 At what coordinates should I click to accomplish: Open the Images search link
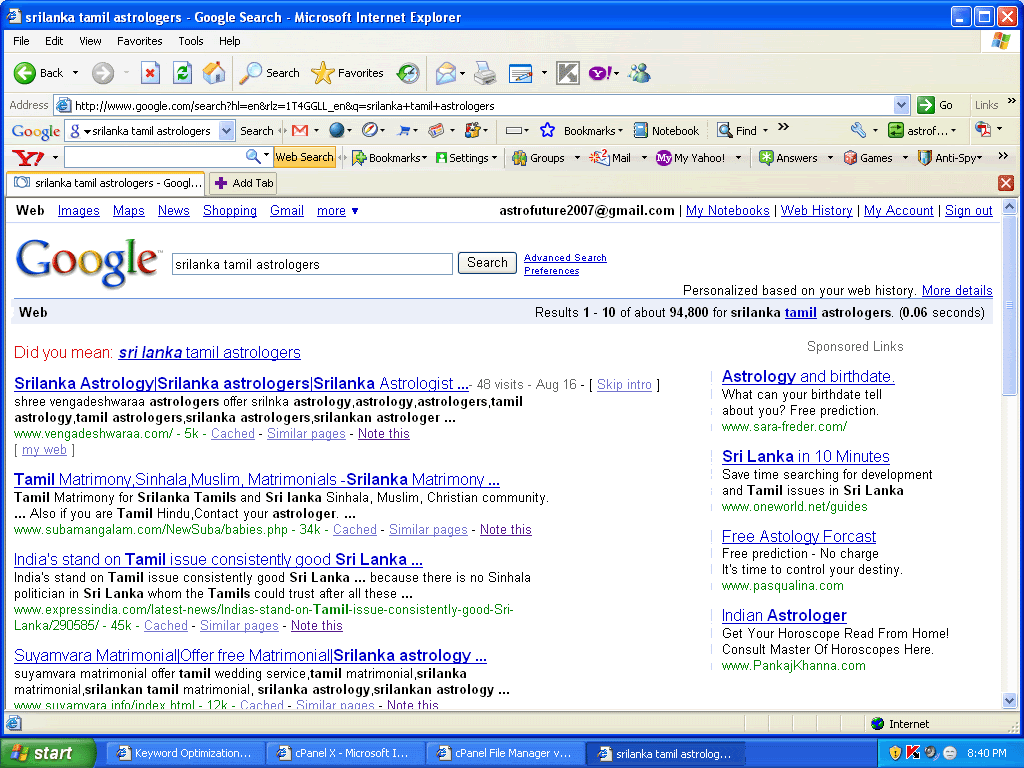pyautogui.click(x=78, y=210)
